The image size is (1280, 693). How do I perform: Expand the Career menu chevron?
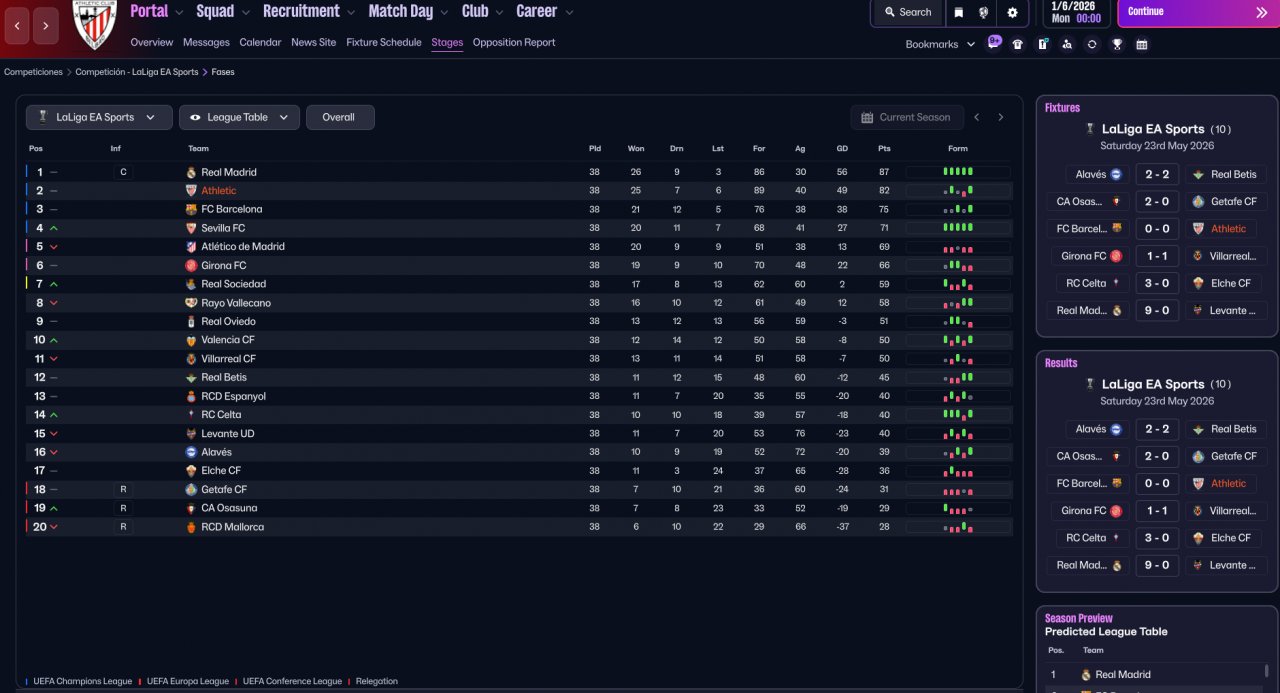(x=569, y=13)
